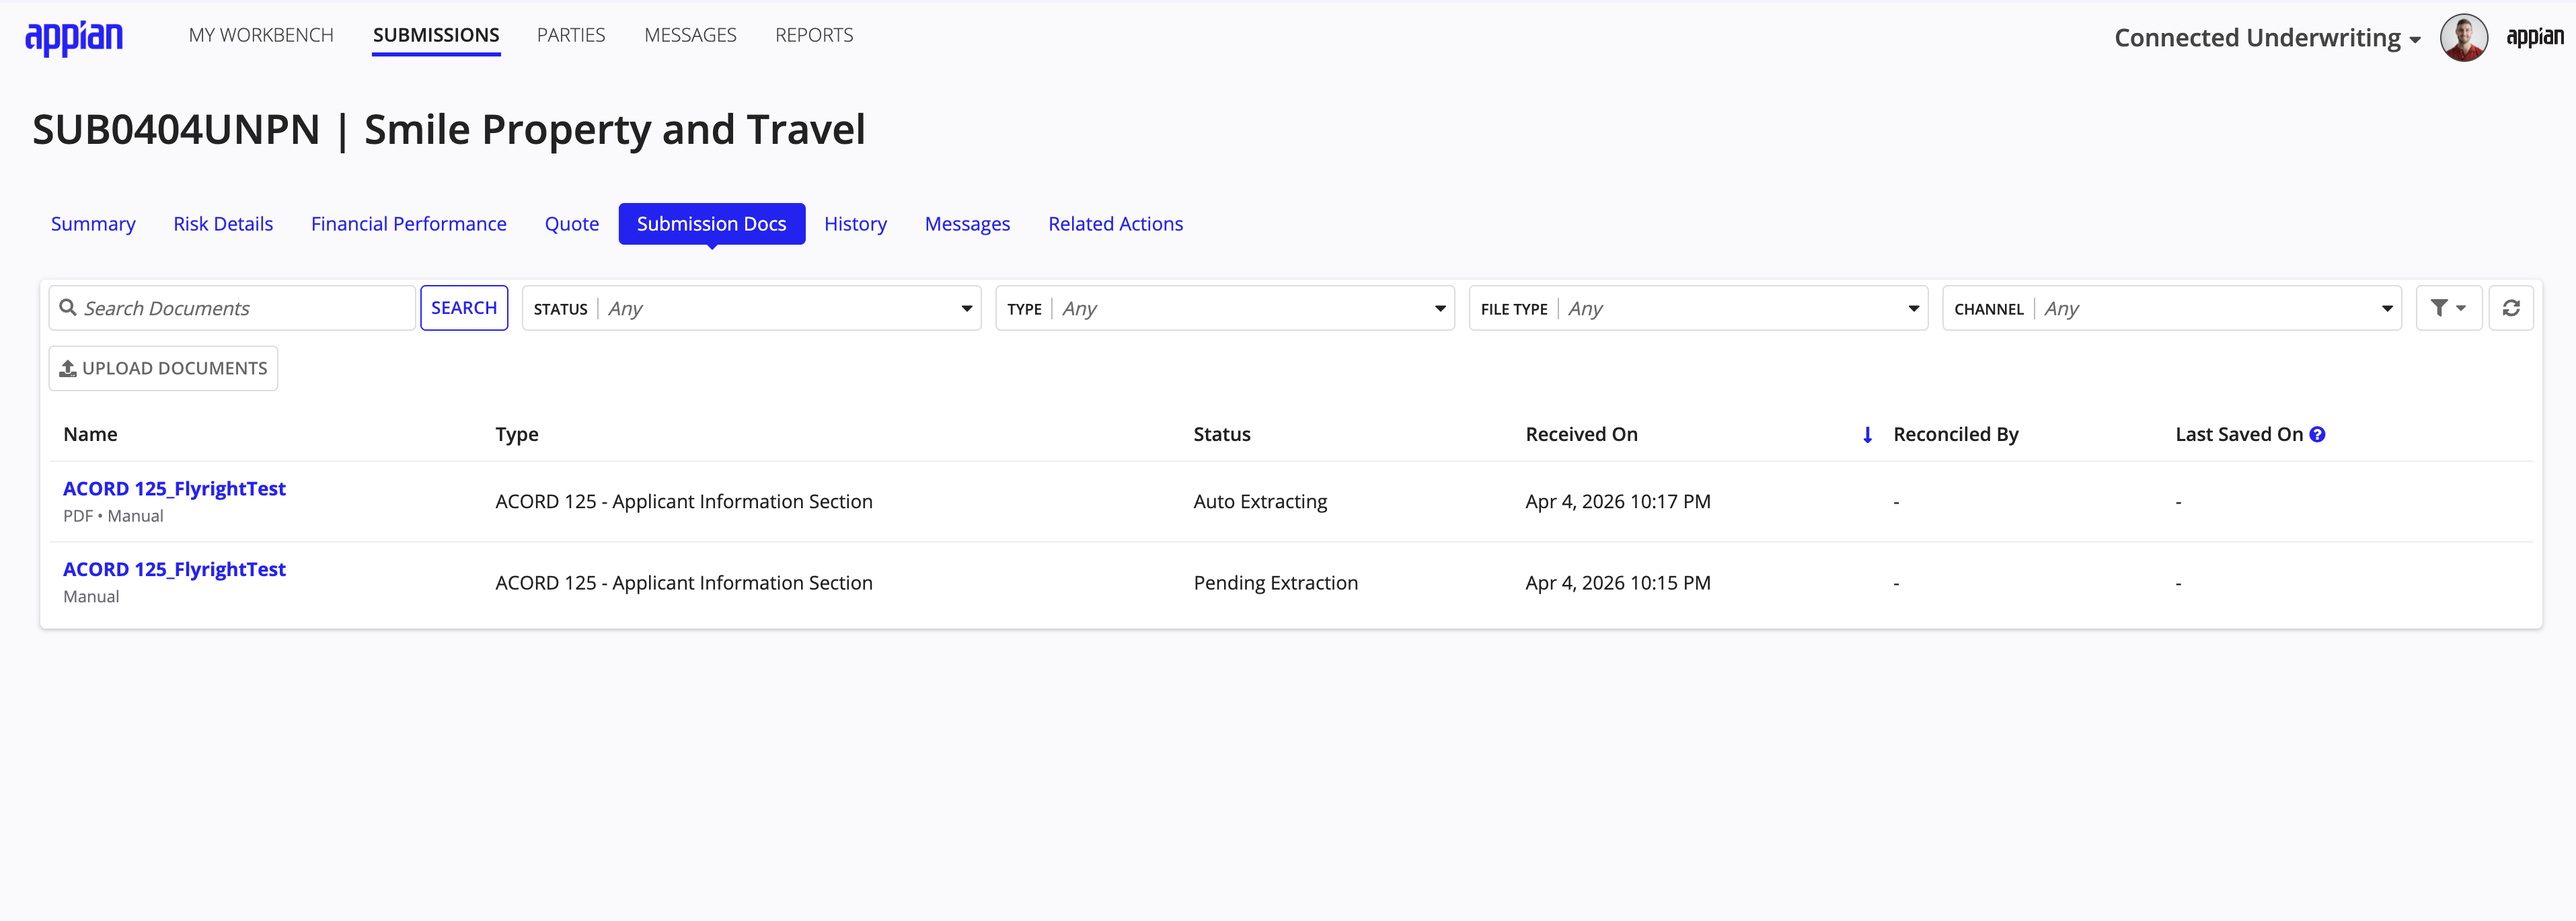Viewport: 2576px width, 921px height.
Task: Click the filter funnel icon button
Action: (x=2448, y=308)
